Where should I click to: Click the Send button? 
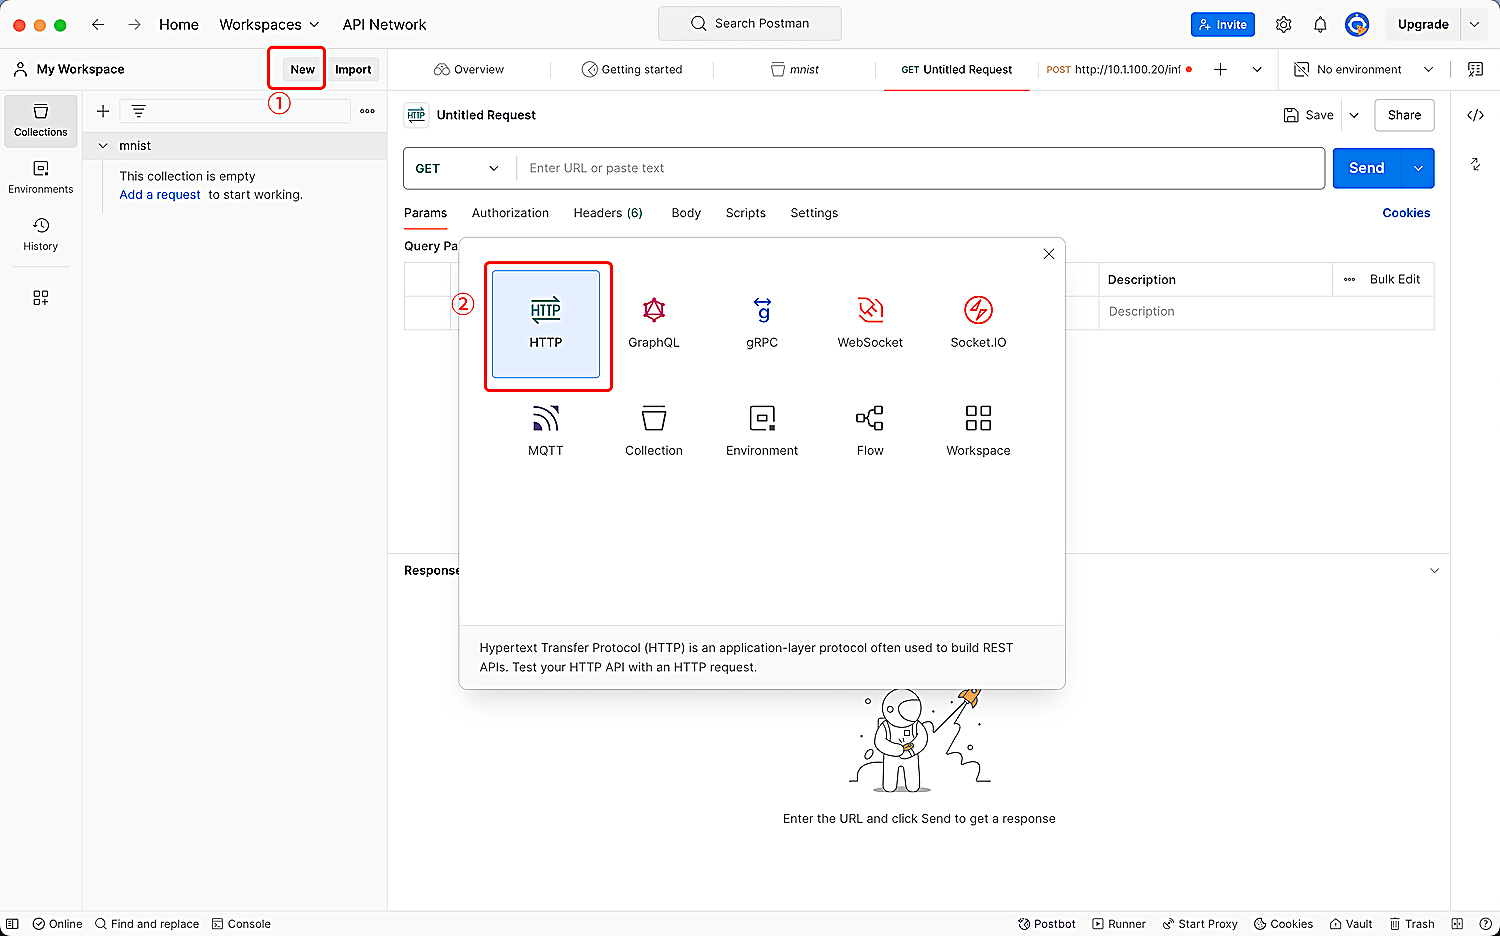(1367, 168)
